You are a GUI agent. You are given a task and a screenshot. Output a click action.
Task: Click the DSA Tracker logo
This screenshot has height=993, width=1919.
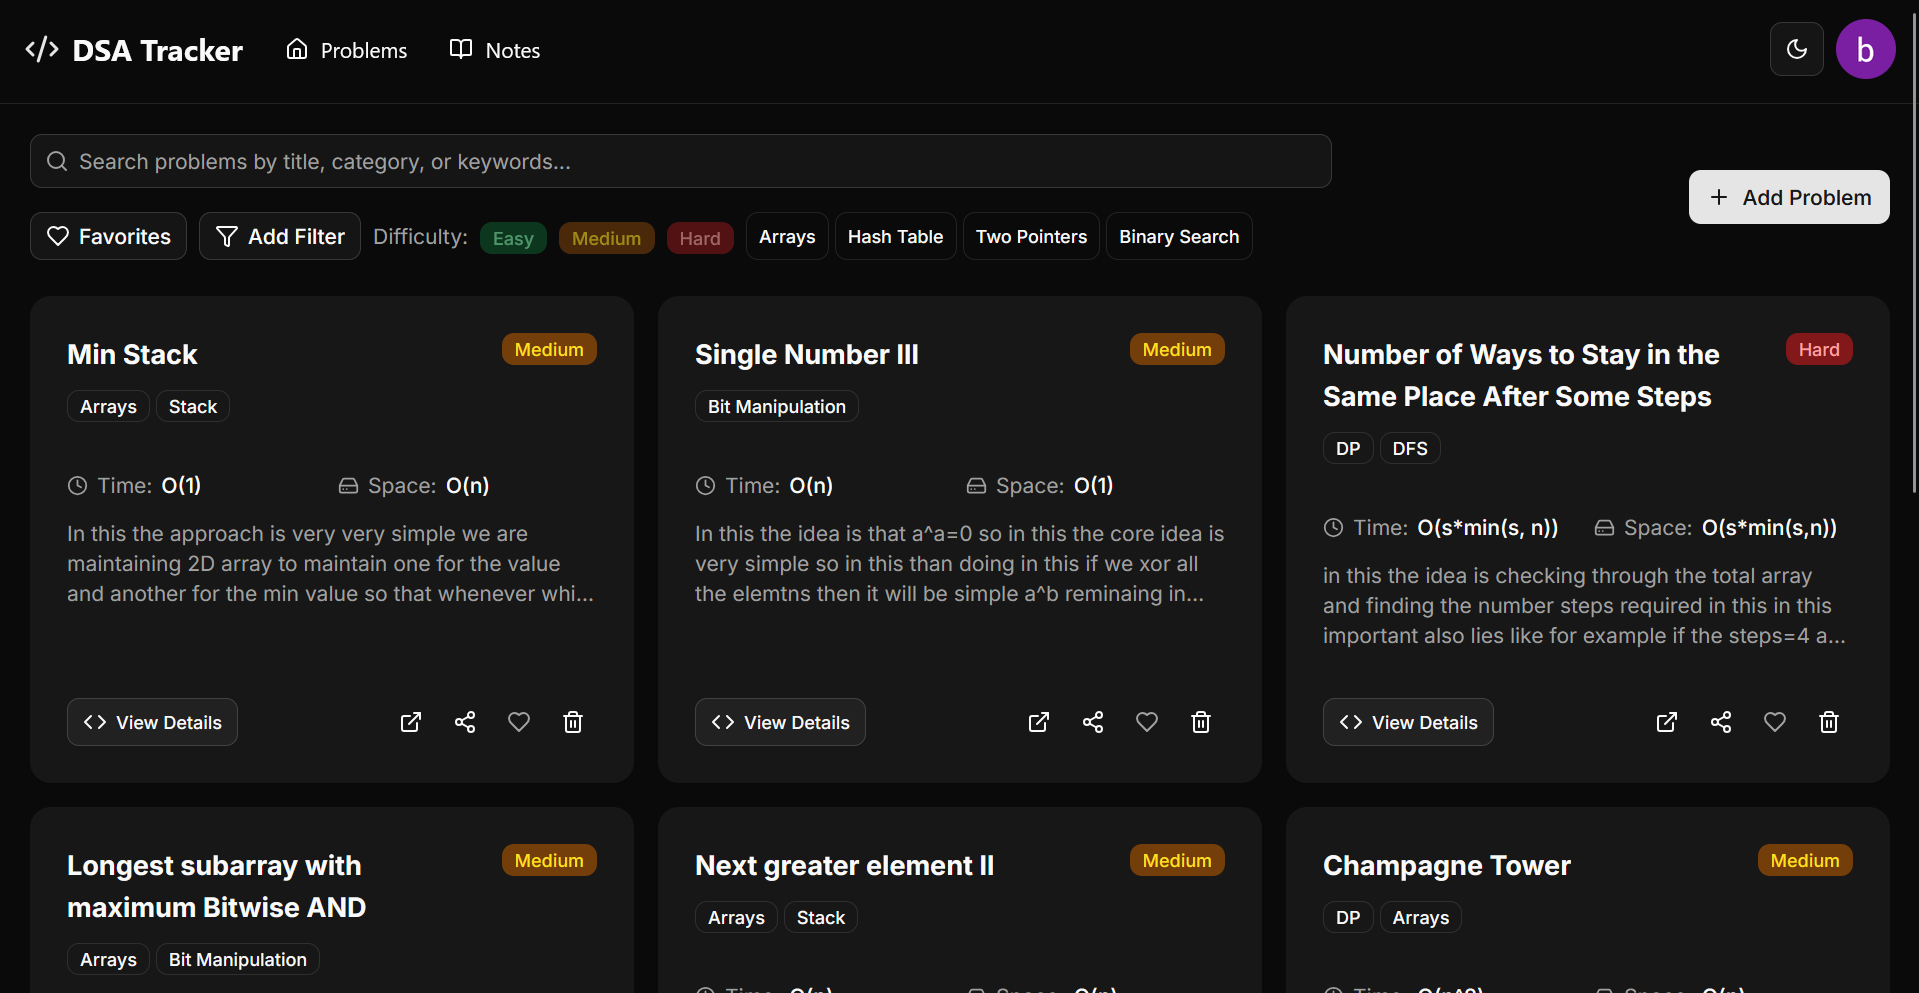[x=134, y=50]
